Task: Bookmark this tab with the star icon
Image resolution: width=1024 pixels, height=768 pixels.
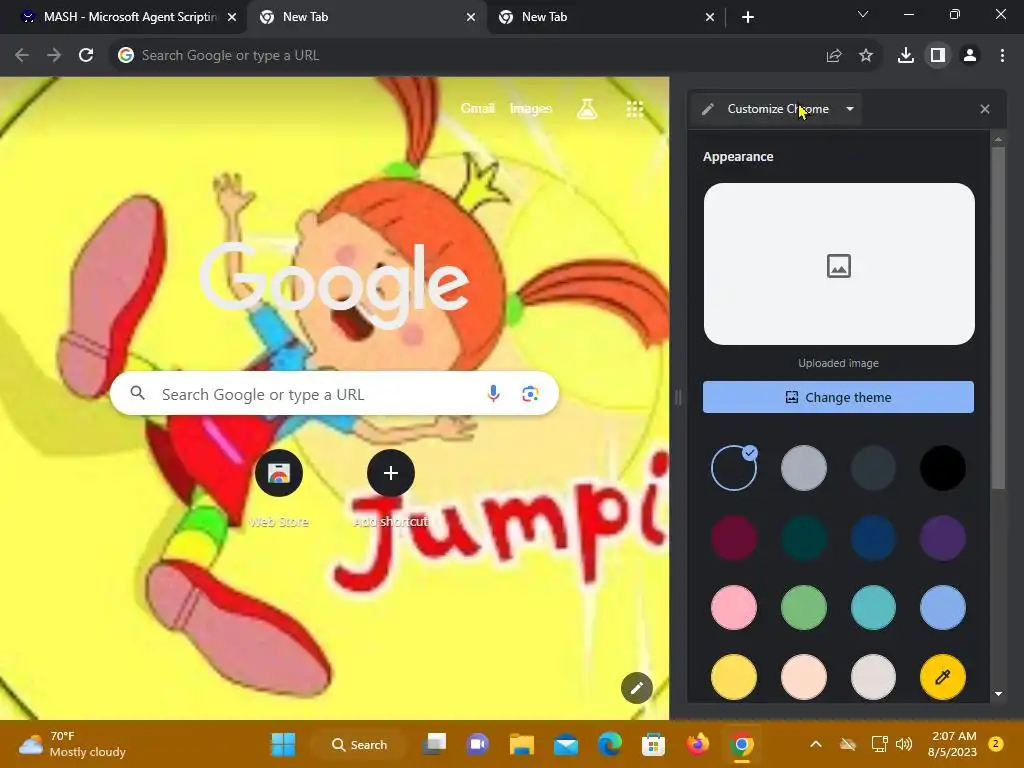Action: [x=866, y=56]
